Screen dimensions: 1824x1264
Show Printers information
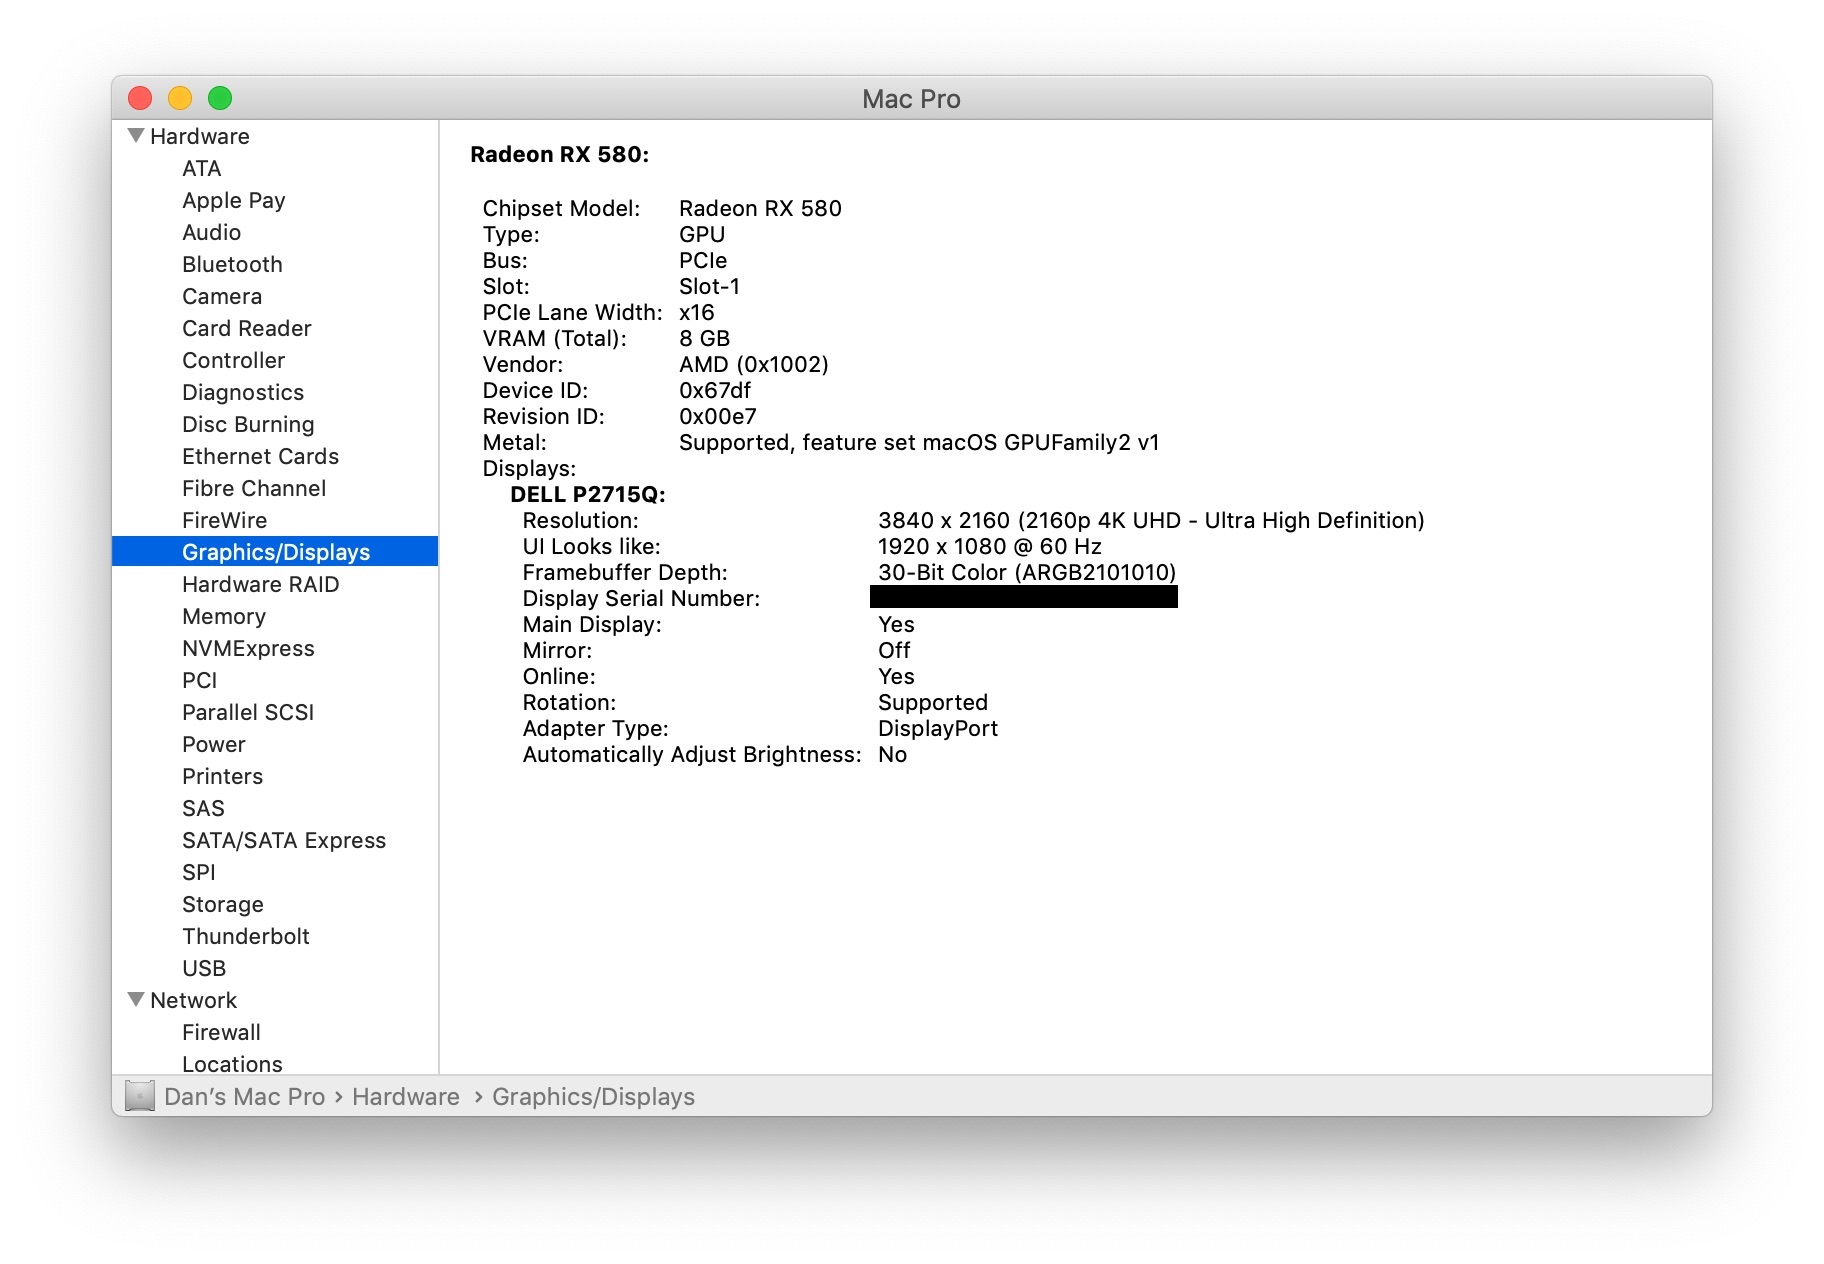(222, 776)
